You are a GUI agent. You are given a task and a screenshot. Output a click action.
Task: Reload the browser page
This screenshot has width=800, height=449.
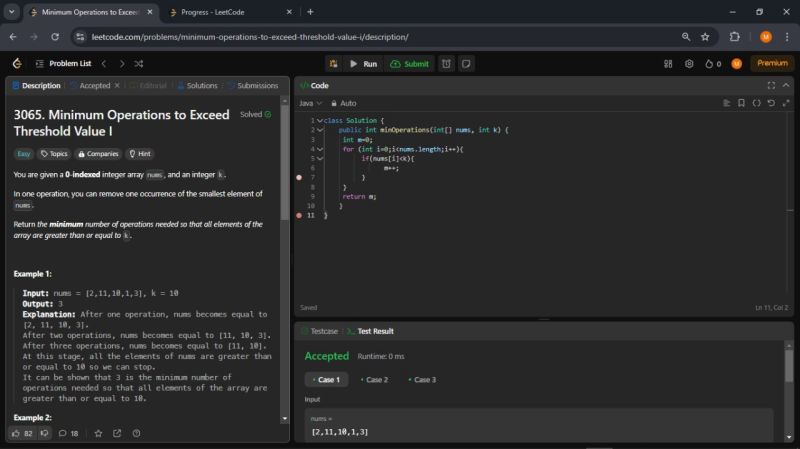click(x=55, y=37)
